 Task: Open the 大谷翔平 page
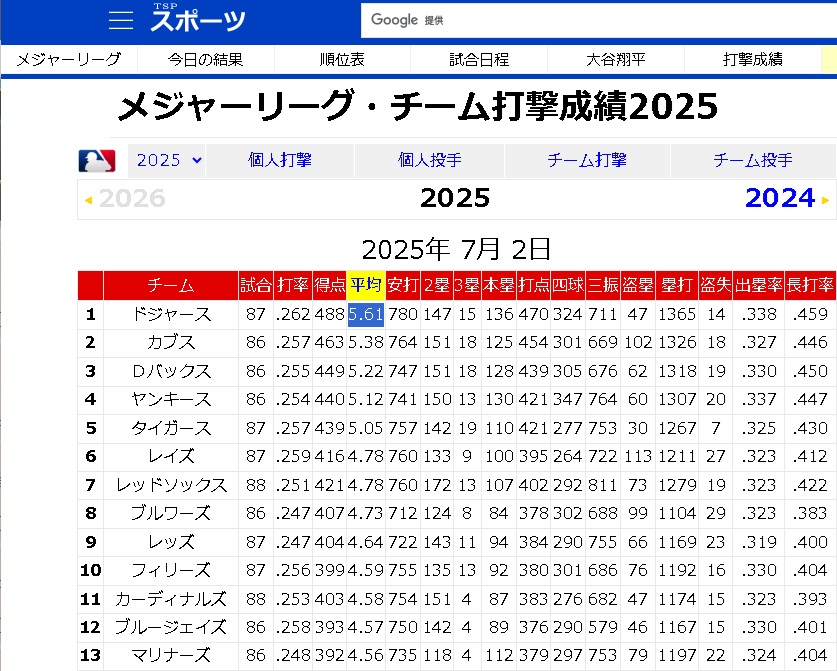tap(616, 59)
